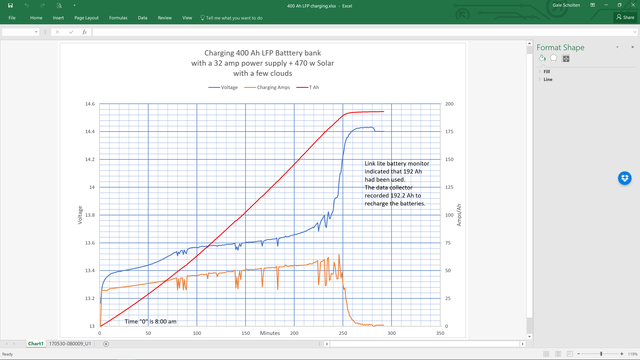Image resolution: width=640 pixels, height=360 pixels.
Task: Click the Save icon in the title bar
Action: point(10,5)
